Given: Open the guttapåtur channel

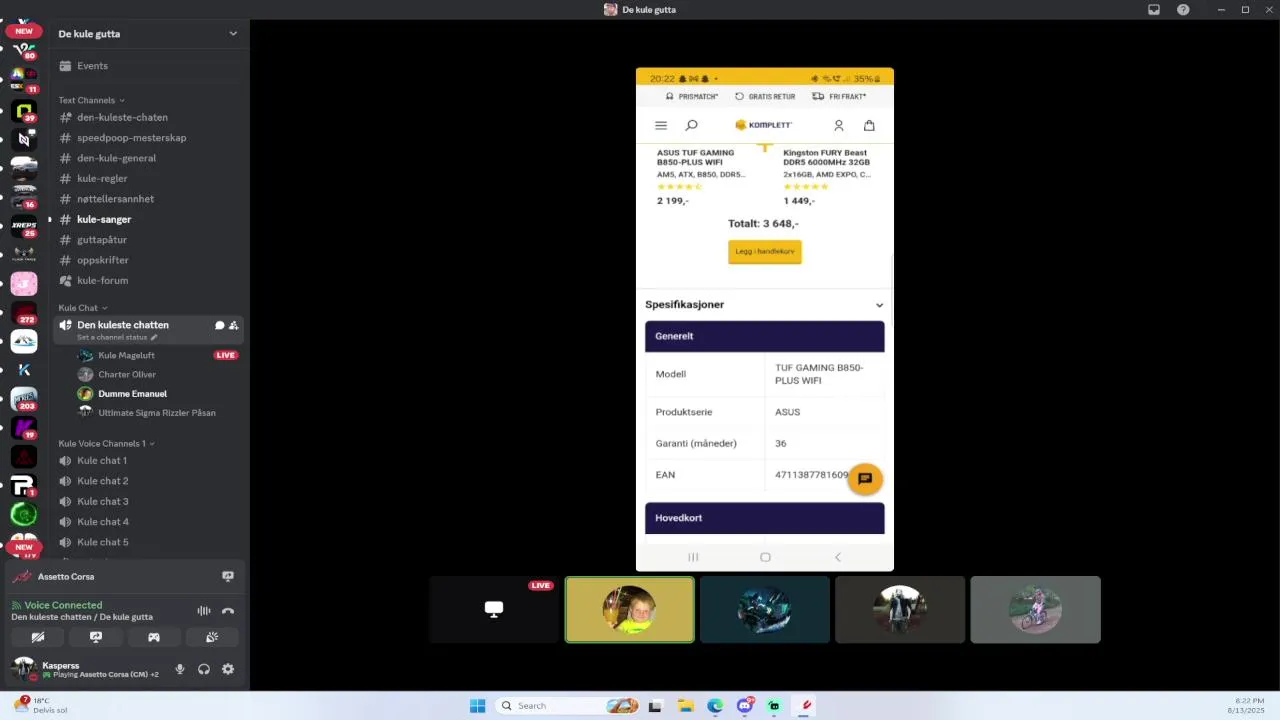Looking at the screenshot, I should point(148,240).
